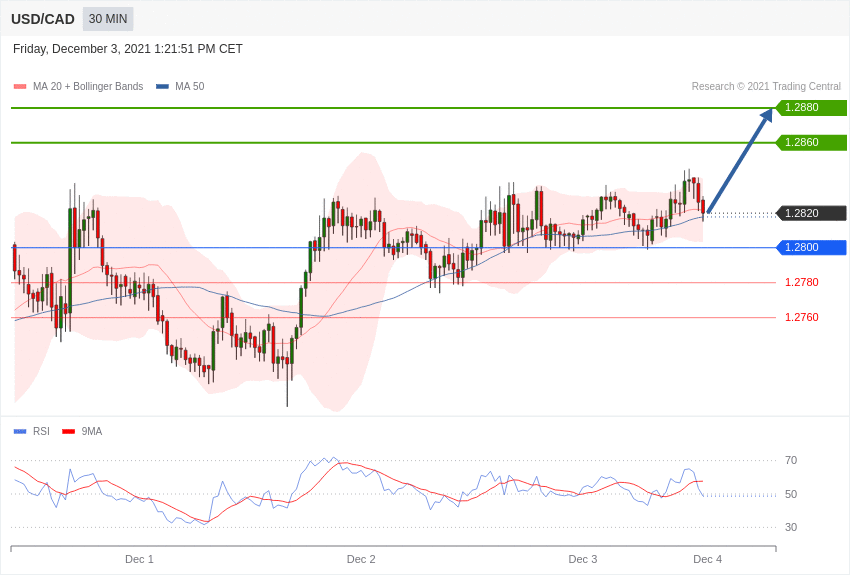Click the red 1.2760 support value
The height and width of the screenshot is (576, 850).
[801, 317]
